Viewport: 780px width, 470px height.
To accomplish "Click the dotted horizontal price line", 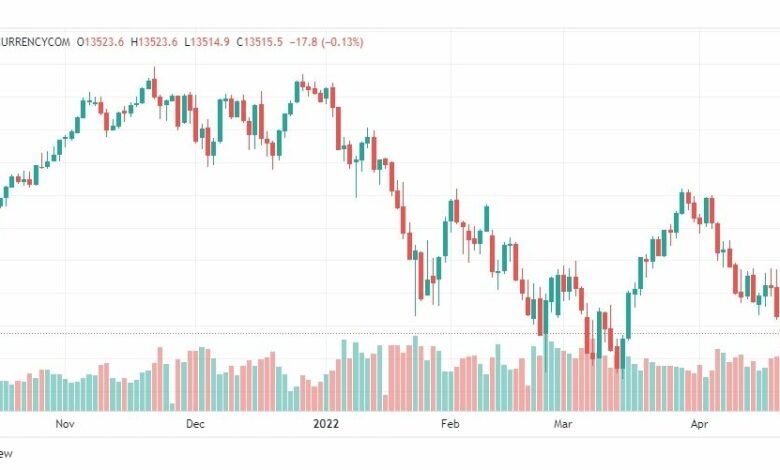I will (x=390, y=334).
